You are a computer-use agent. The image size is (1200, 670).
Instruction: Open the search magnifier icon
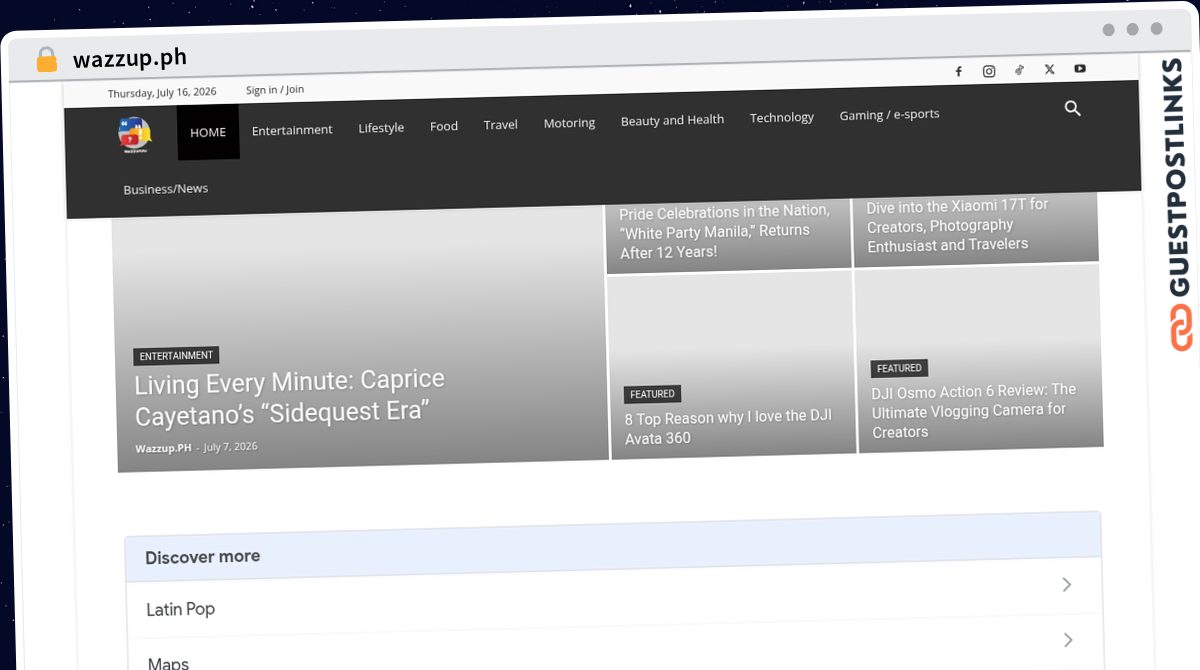click(x=1073, y=108)
